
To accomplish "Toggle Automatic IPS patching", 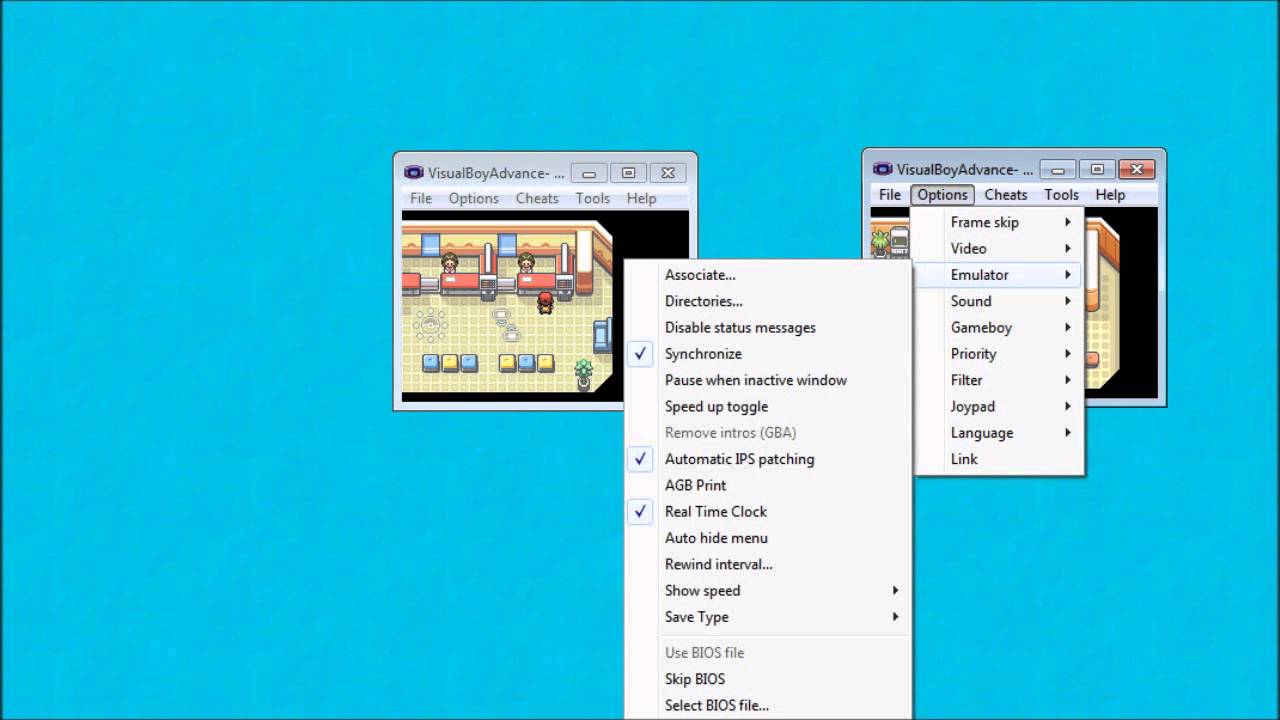I will tap(767, 459).
